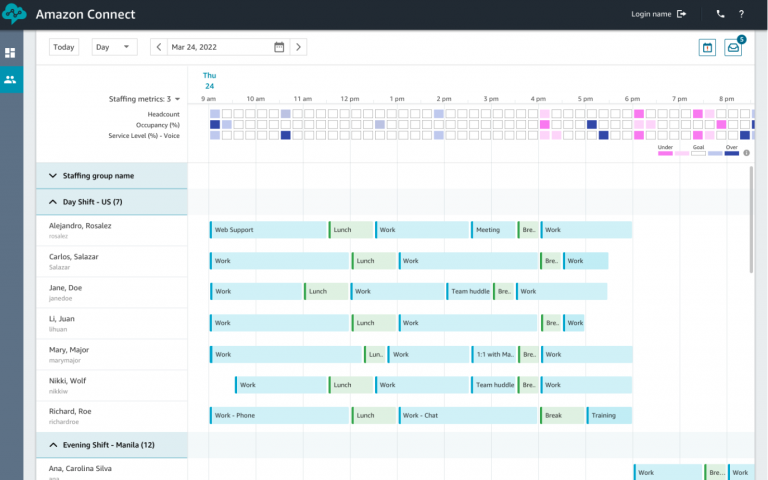This screenshot has height=480, width=768.
Task: Open the Day view dropdown
Action: (114, 47)
